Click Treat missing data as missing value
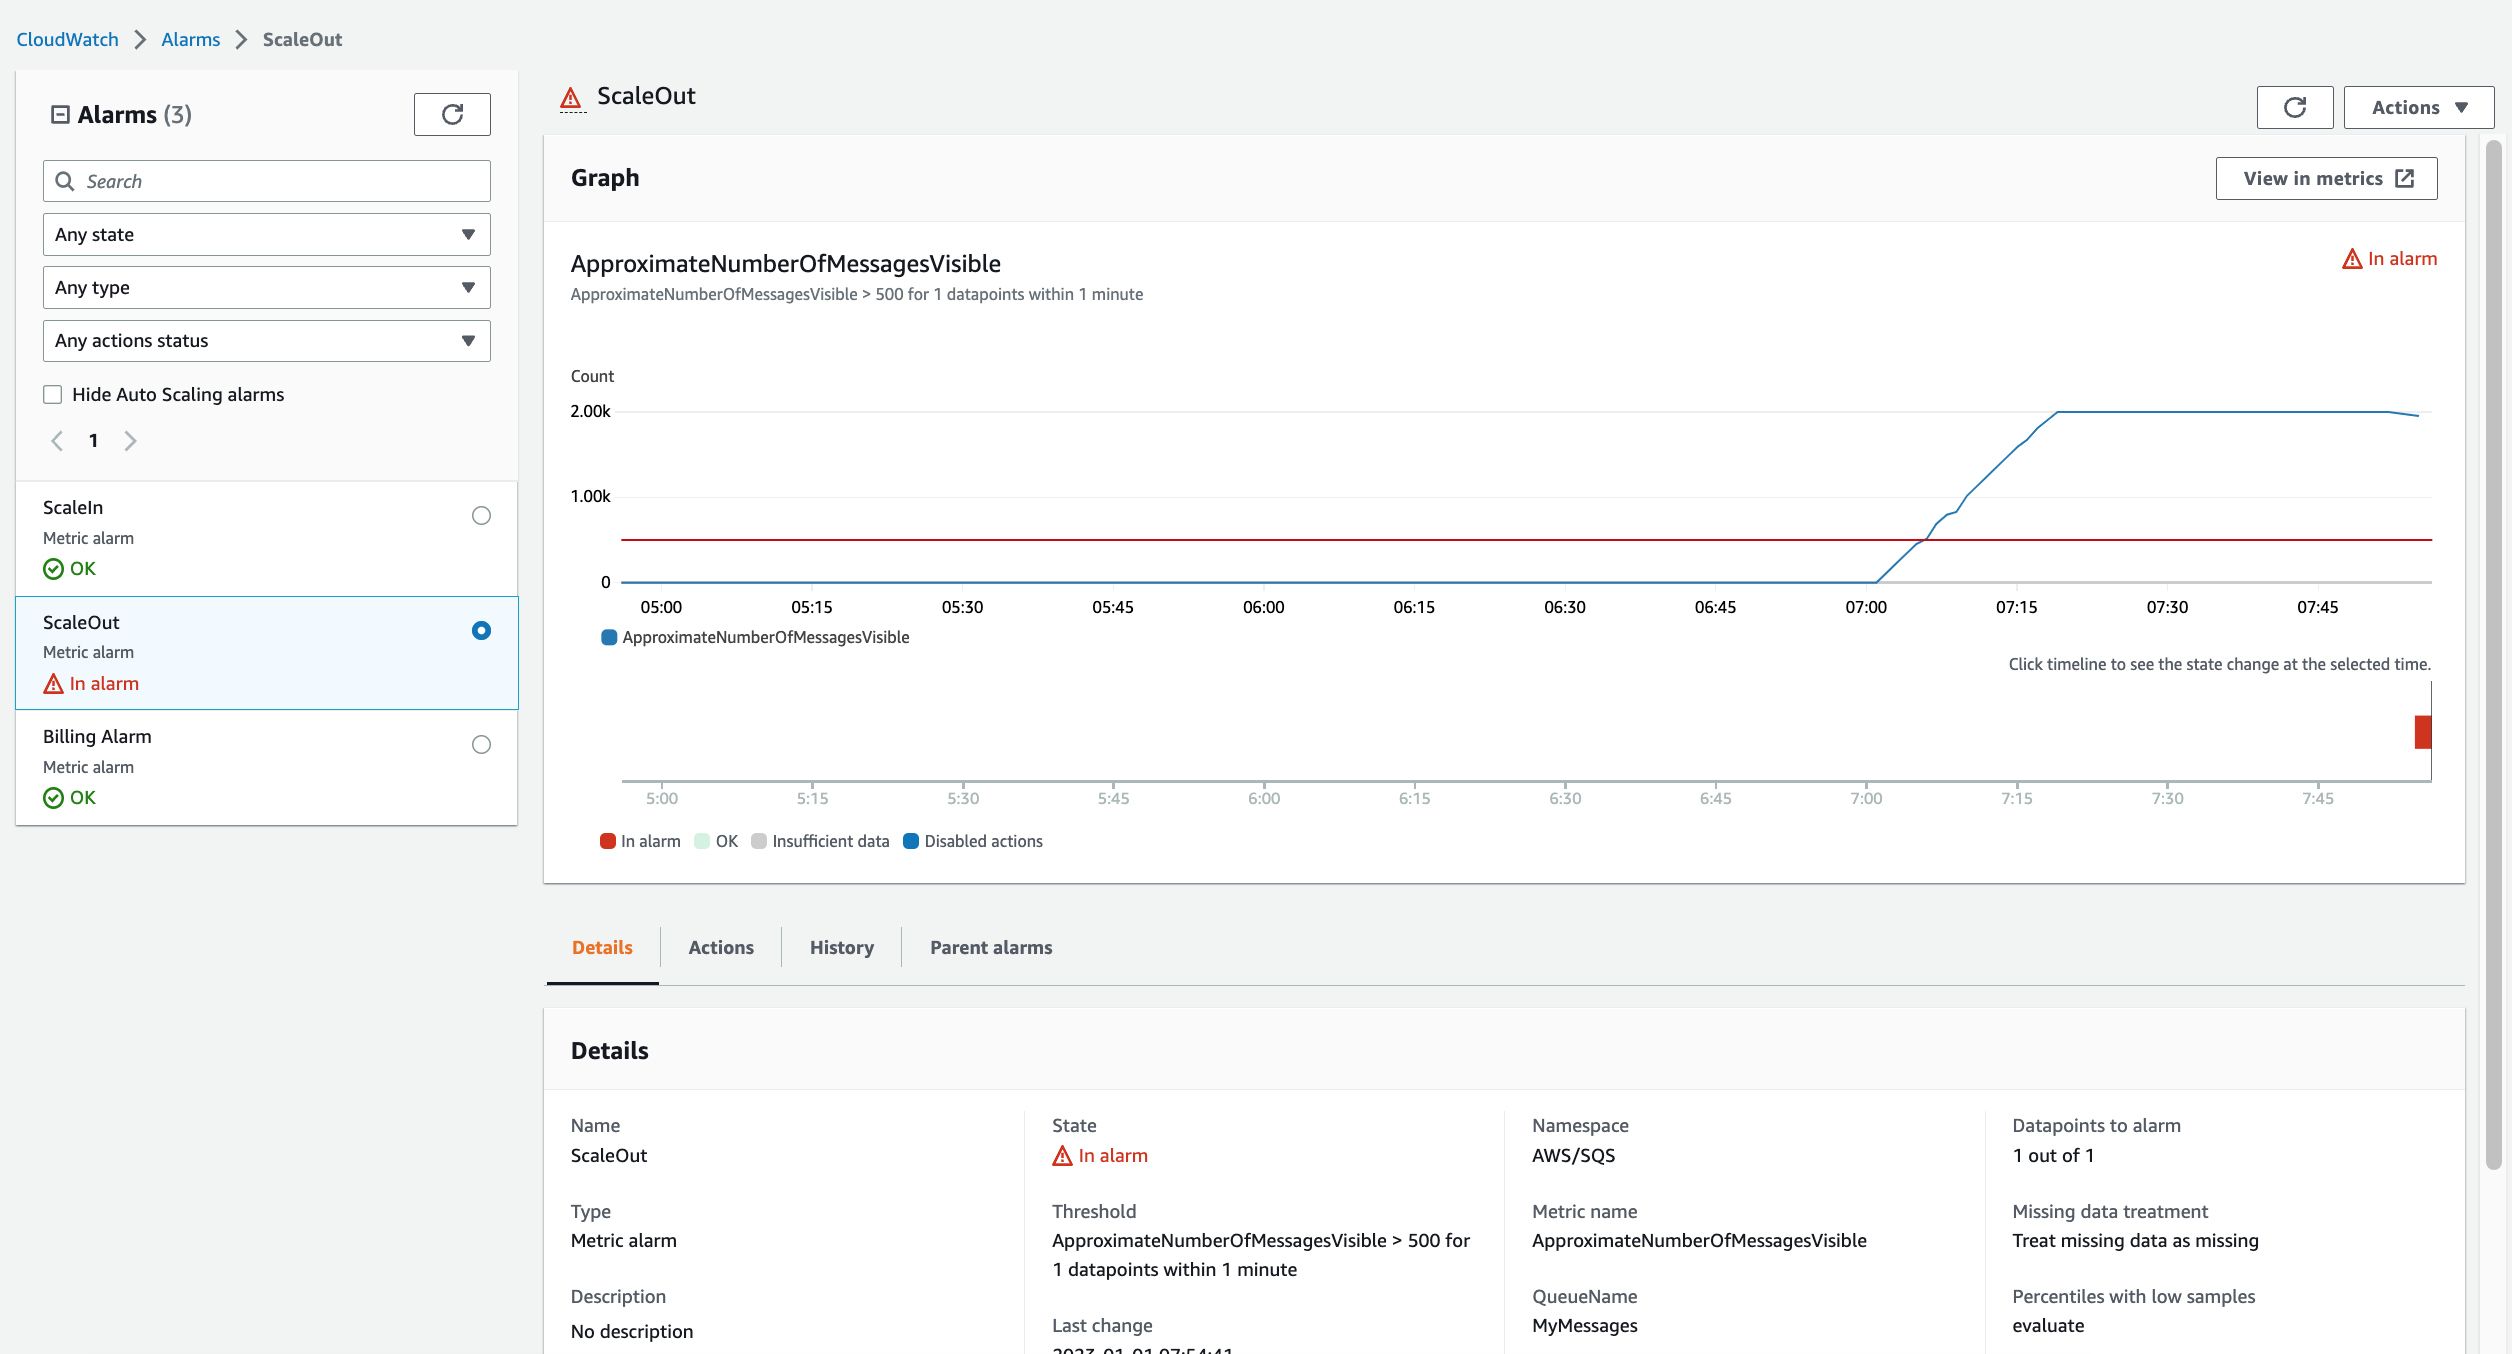The image size is (2512, 1354). pos(2135,1241)
